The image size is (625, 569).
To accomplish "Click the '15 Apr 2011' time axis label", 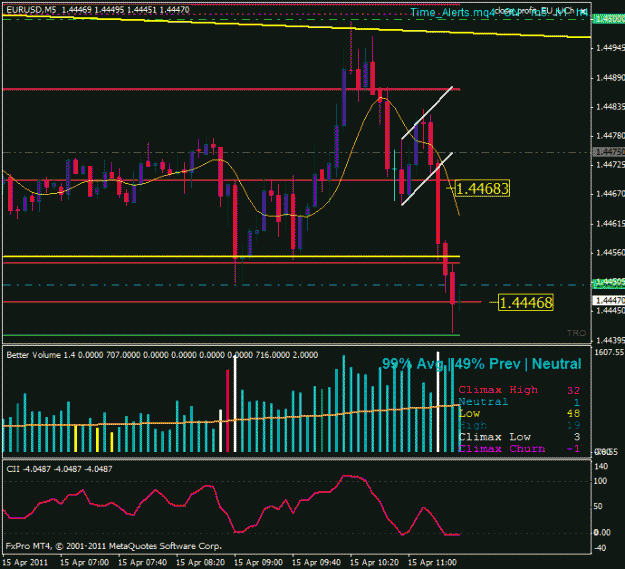I will tap(25, 563).
